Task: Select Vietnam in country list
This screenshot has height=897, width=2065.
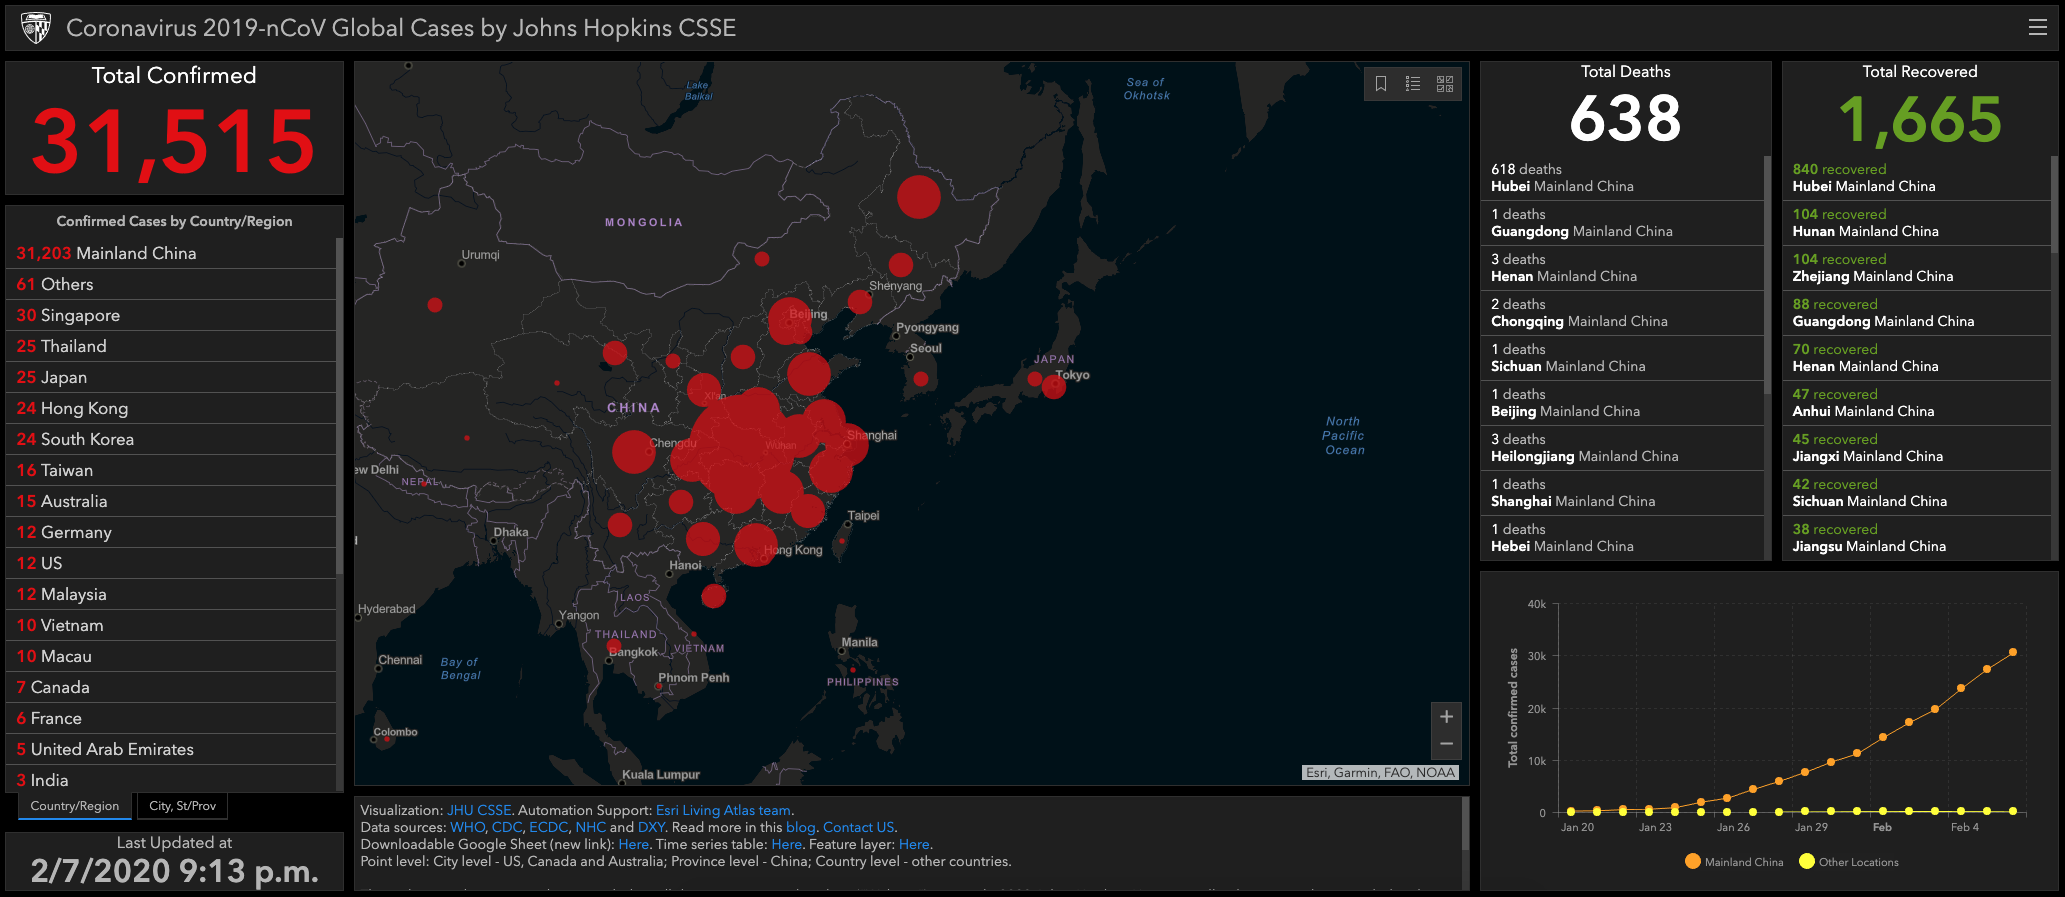Action: click(x=171, y=626)
